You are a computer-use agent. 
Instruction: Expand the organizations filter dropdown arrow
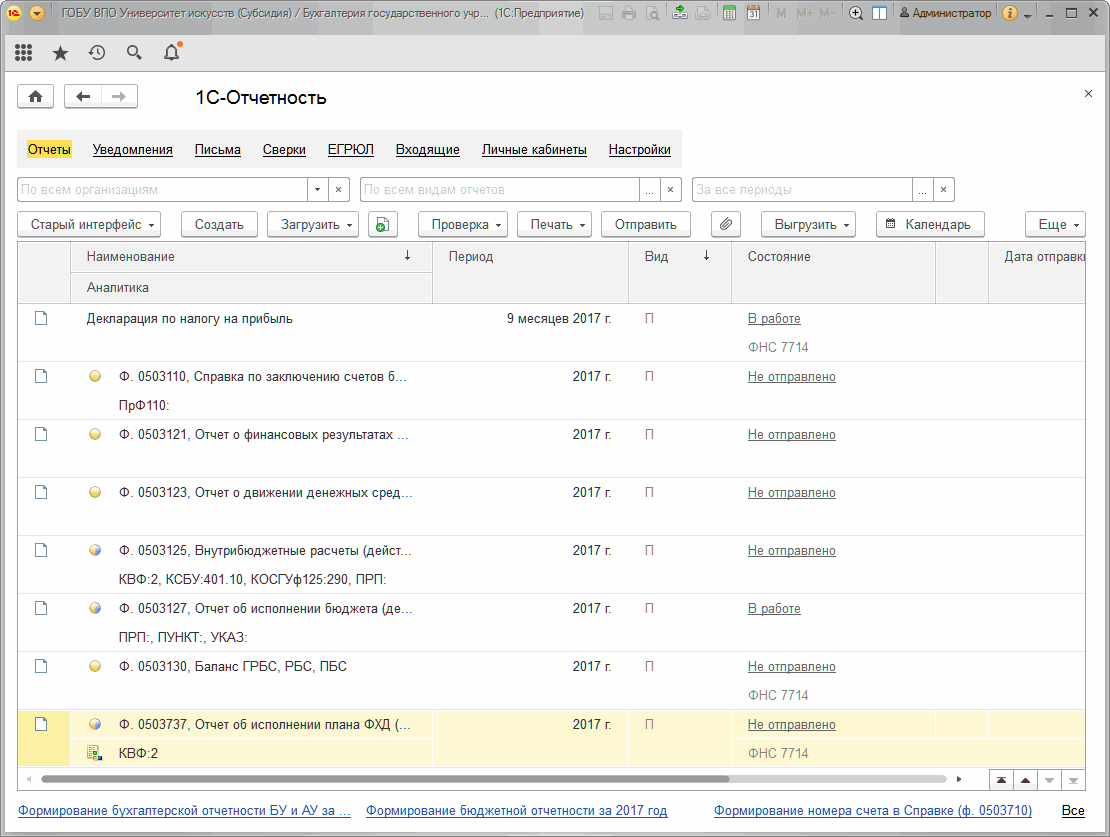(x=317, y=190)
